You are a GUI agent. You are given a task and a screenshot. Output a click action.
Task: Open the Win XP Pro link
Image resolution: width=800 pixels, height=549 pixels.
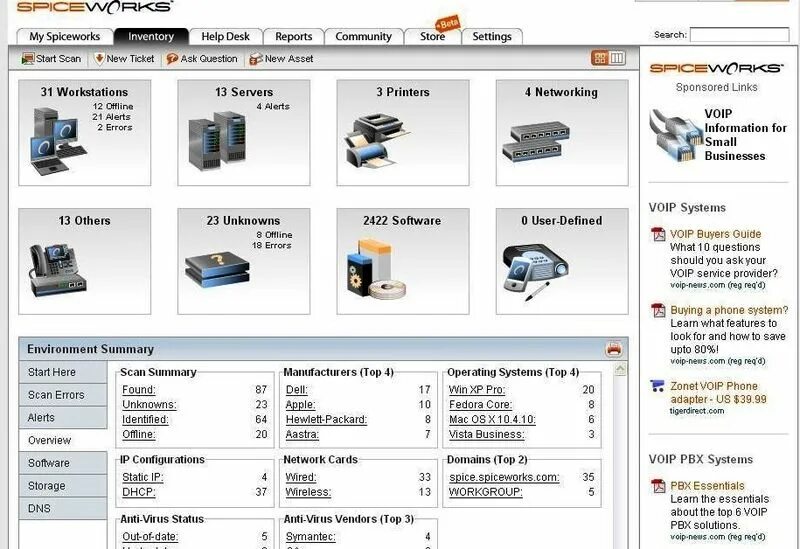tap(477, 390)
